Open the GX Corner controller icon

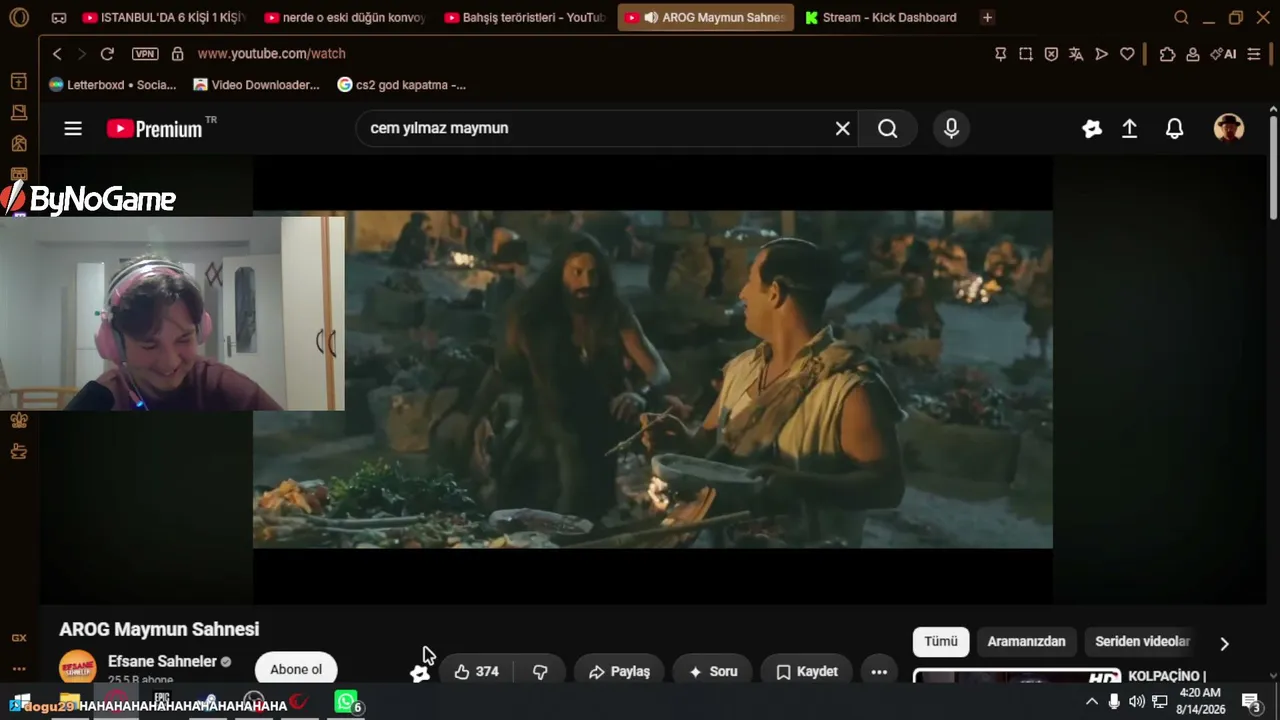[x=59, y=18]
